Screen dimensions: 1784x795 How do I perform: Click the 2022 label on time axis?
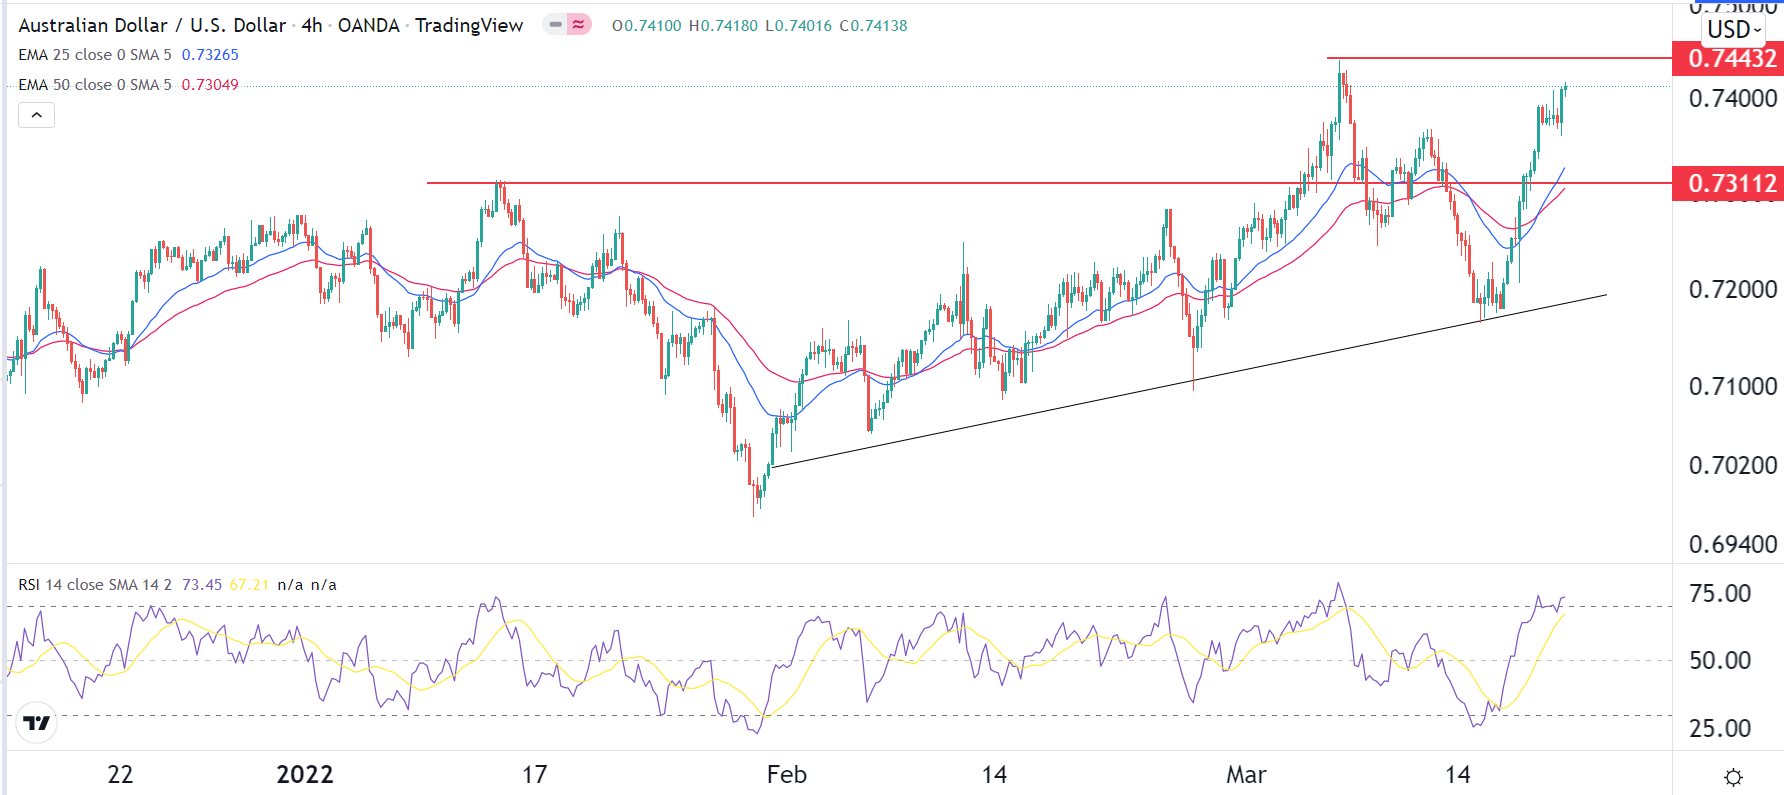click(x=305, y=775)
